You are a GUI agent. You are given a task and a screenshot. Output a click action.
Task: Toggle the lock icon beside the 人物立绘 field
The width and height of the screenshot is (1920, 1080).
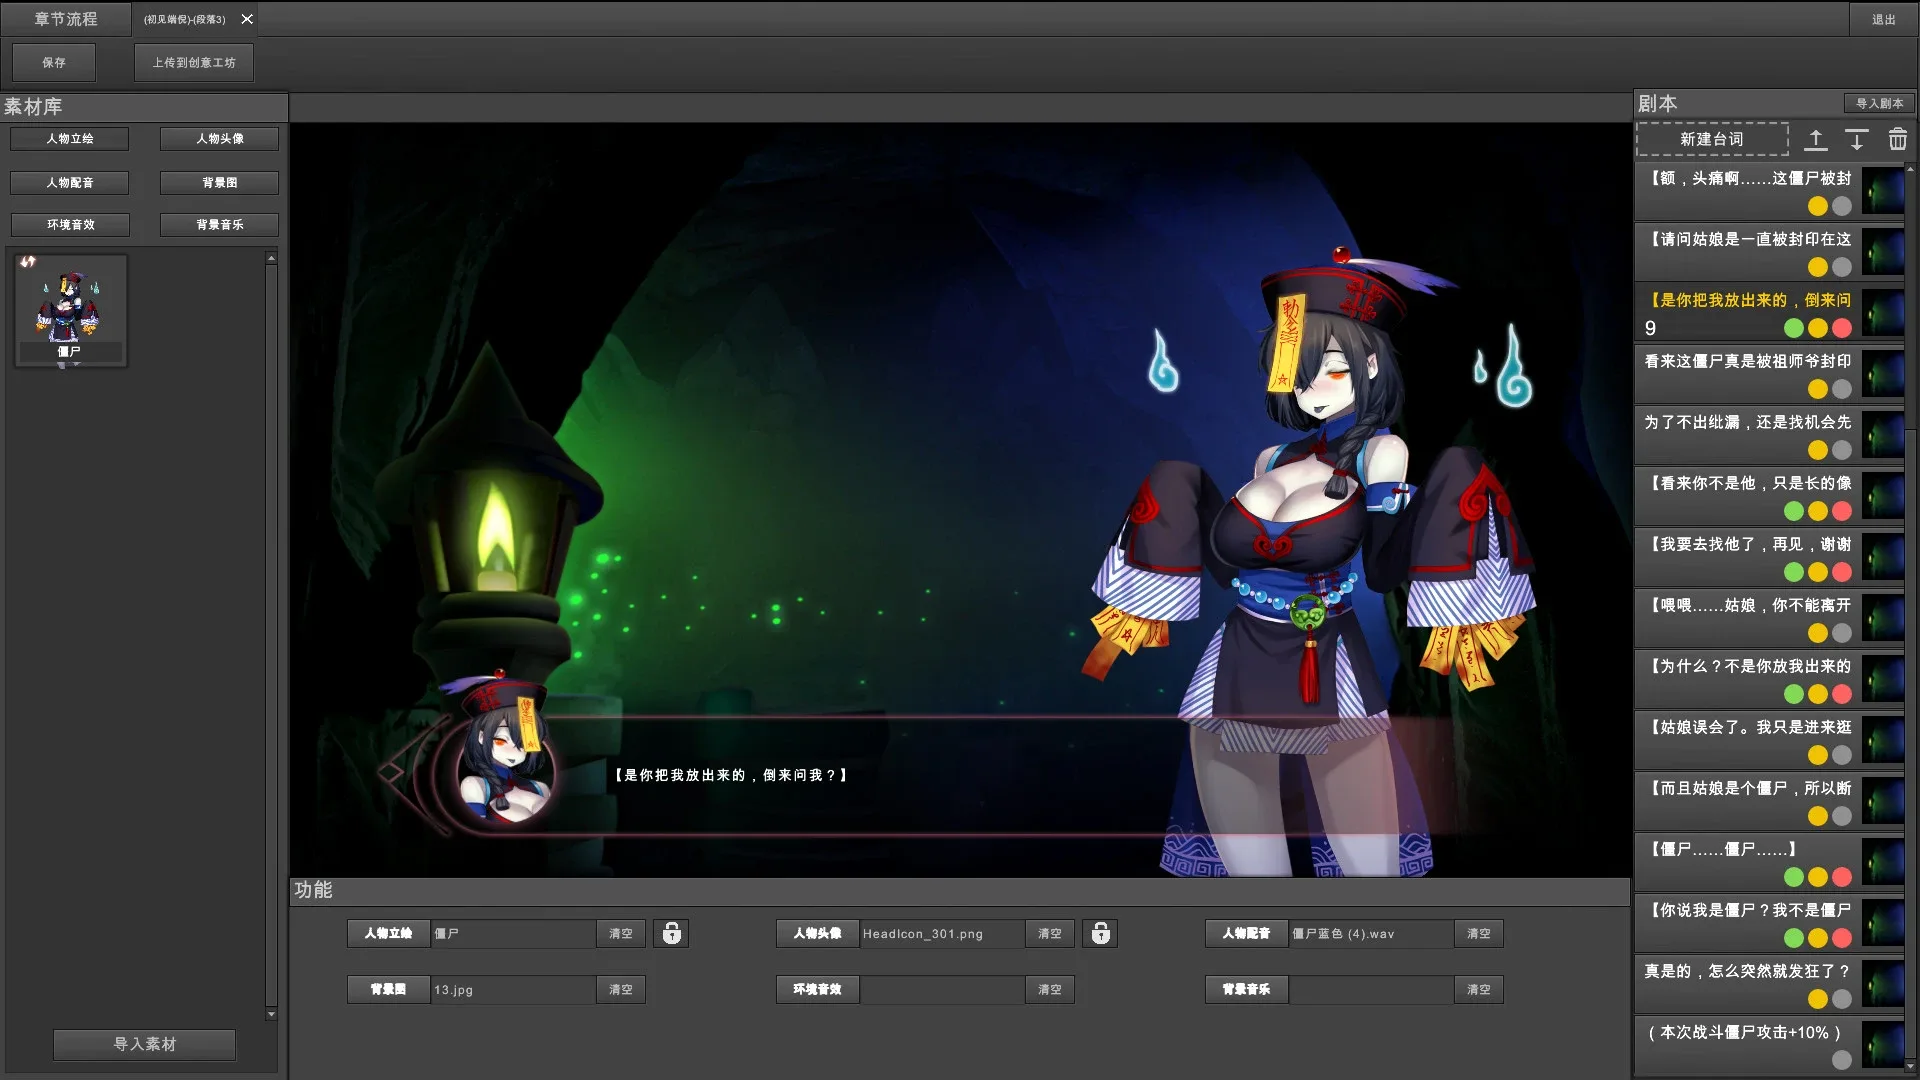671,933
